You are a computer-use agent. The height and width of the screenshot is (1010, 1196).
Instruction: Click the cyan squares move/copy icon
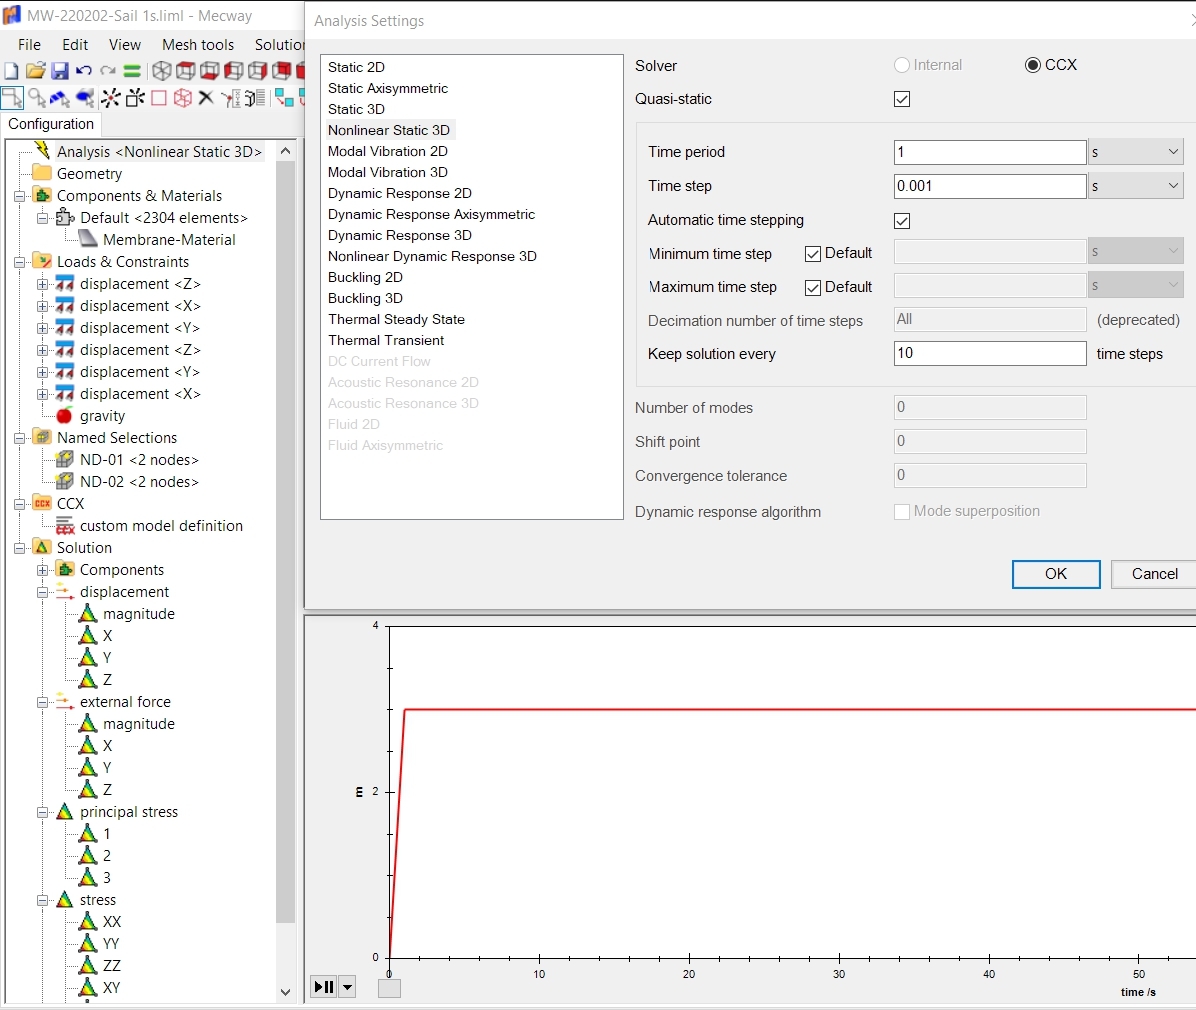pos(284,98)
